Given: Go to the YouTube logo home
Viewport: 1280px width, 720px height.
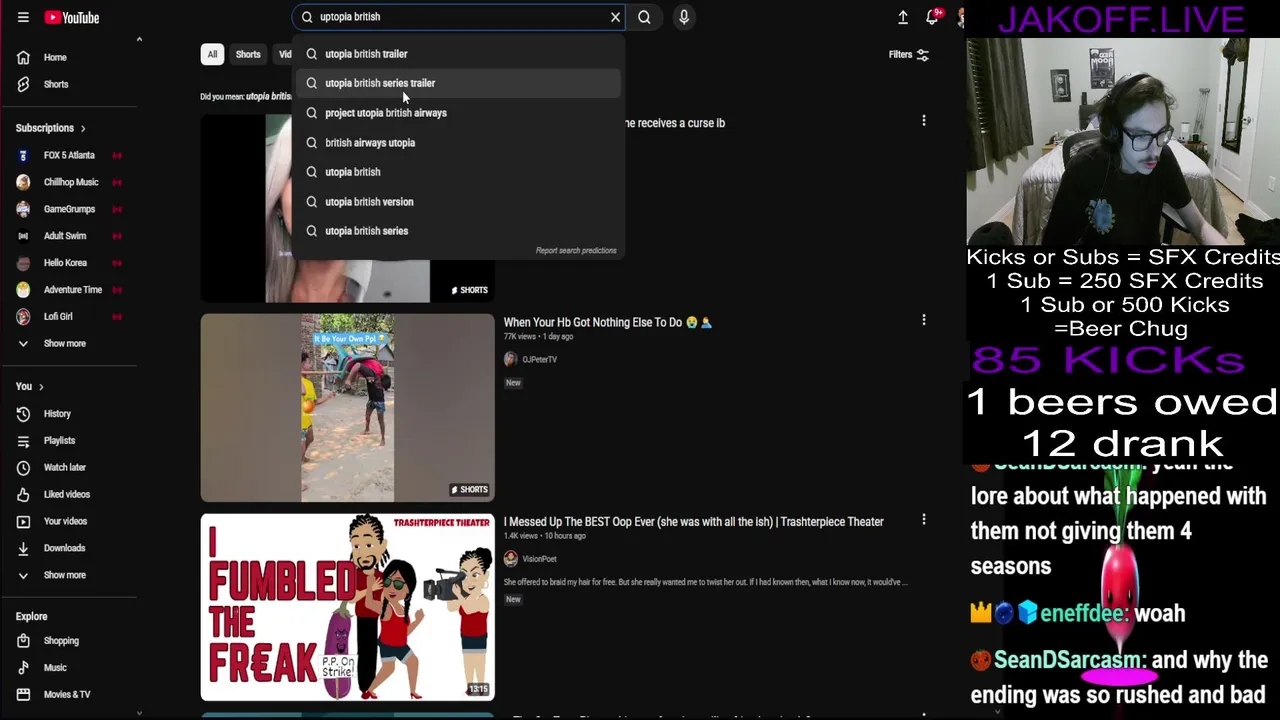Looking at the screenshot, I should (x=71, y=17).
